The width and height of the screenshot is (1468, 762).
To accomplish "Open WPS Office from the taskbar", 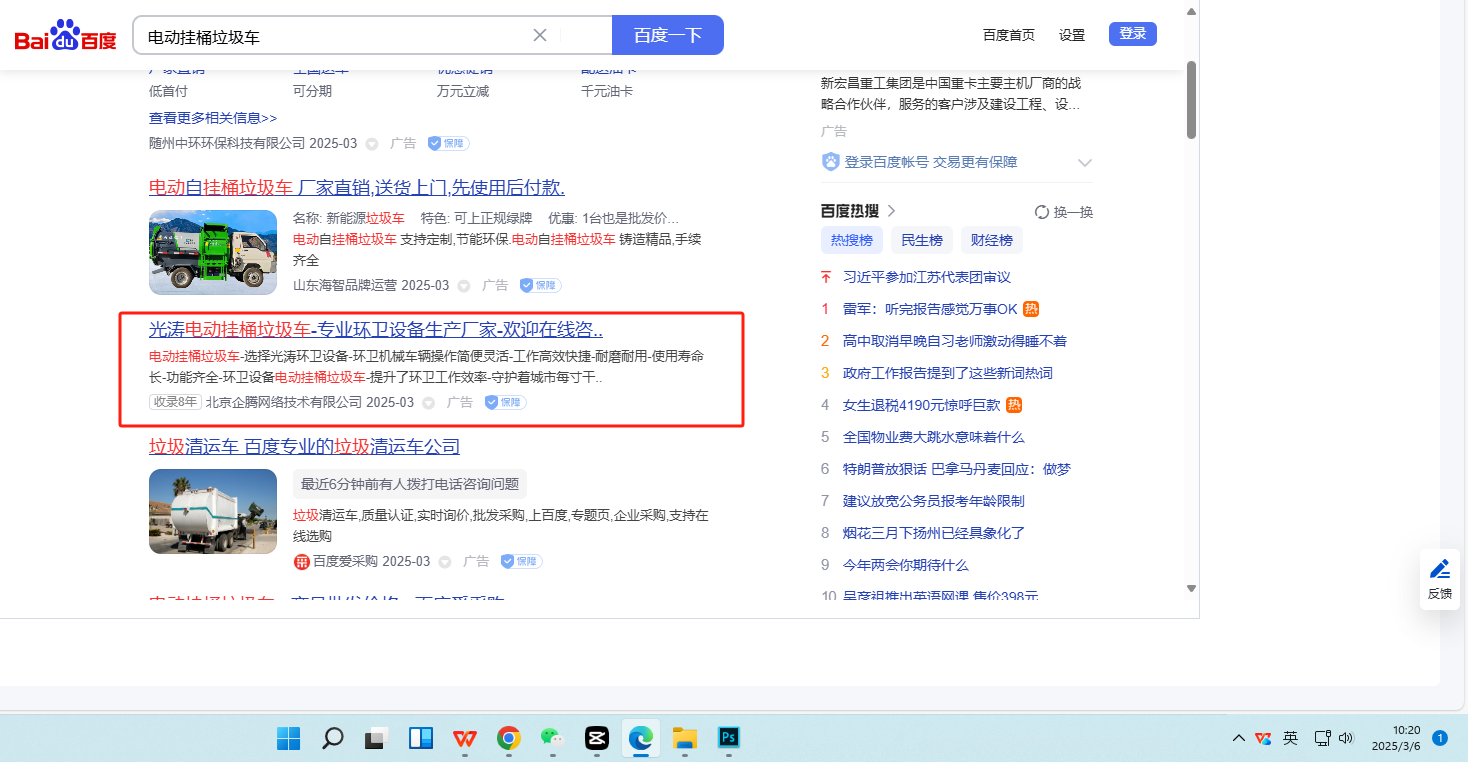I will pyautogui.click(x=465, y=739).
